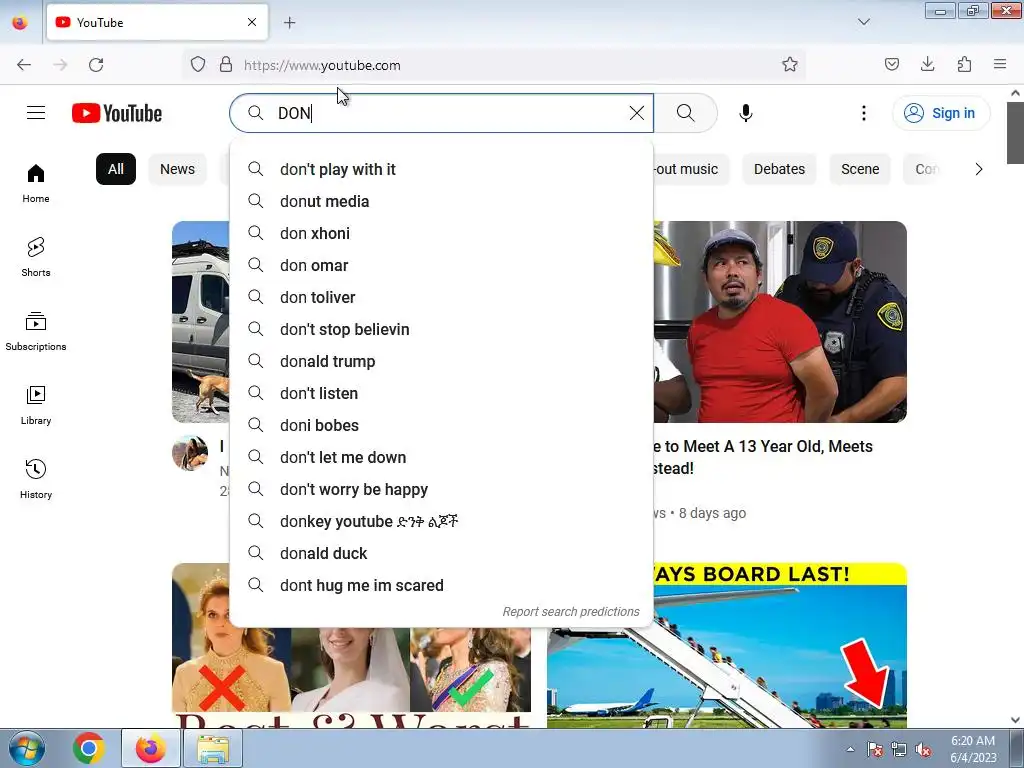View site info via padlock icon
Image resolution: width=1024 pixels, height=768 pixels.
(x=226, y=65)
